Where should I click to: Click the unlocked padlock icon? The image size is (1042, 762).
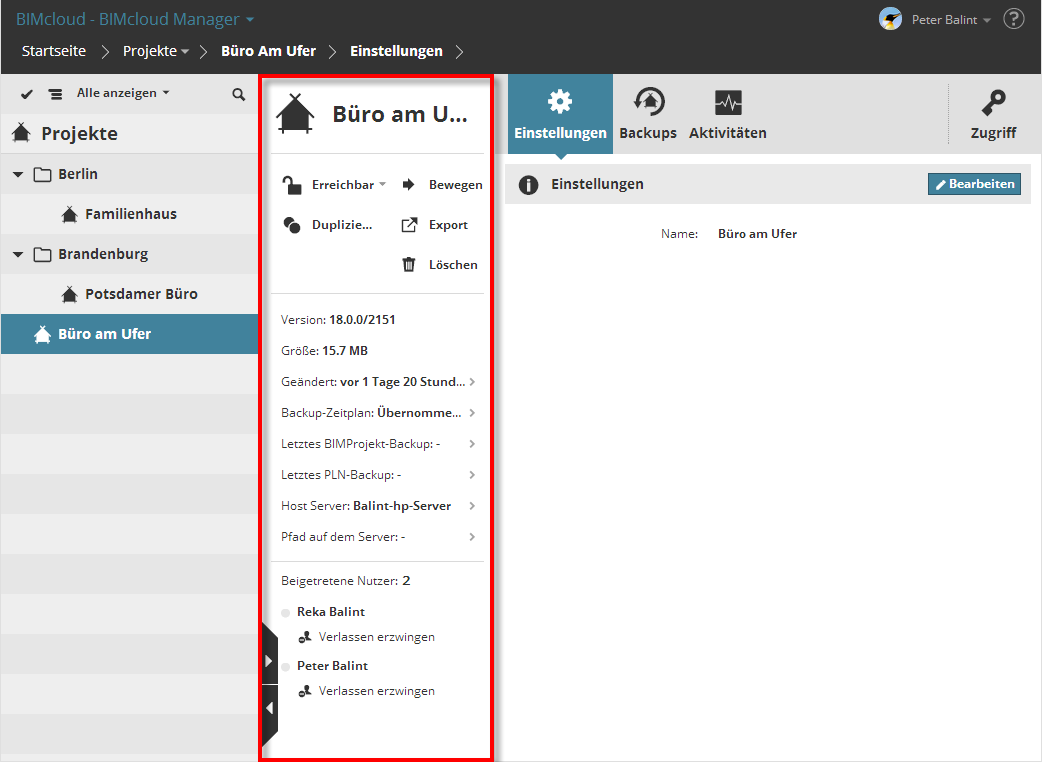pos(292,185)
